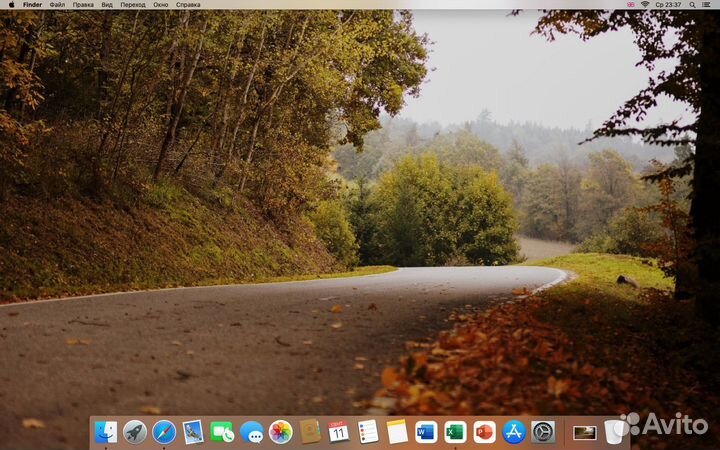Open Finder from the Dock
The height and width of the screenshot is (450, 720).
coord(106,432)
